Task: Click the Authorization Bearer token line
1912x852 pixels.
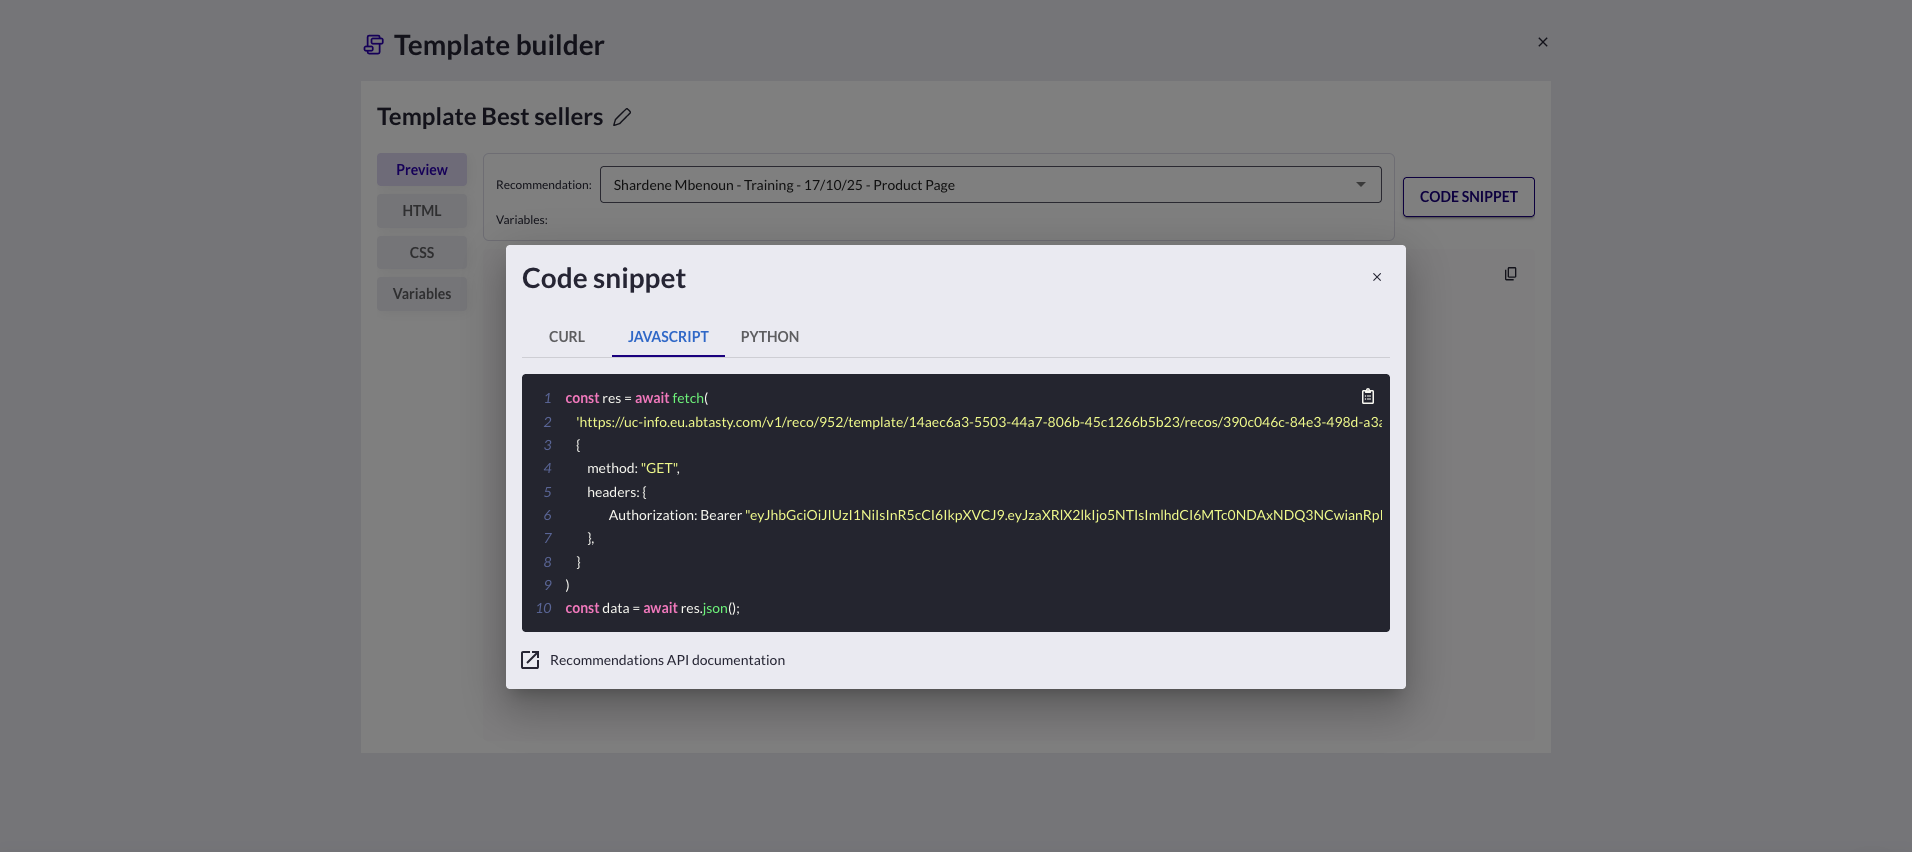Action: coord(994,515)
